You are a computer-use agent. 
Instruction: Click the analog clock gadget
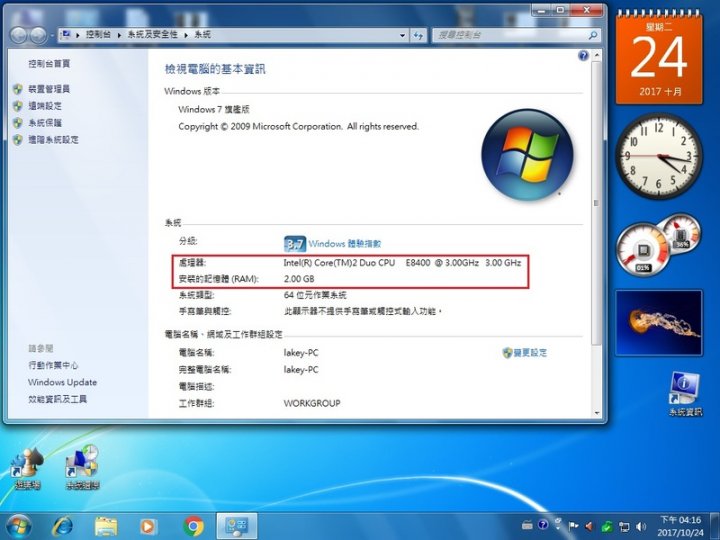(658, 156)
